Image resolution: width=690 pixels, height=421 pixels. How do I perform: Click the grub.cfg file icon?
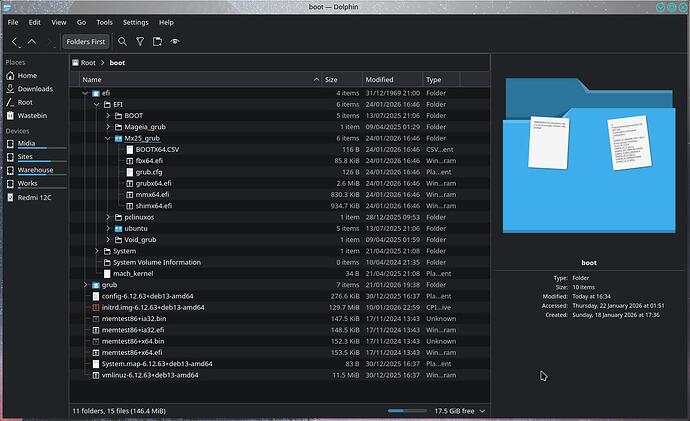[129, 171]
